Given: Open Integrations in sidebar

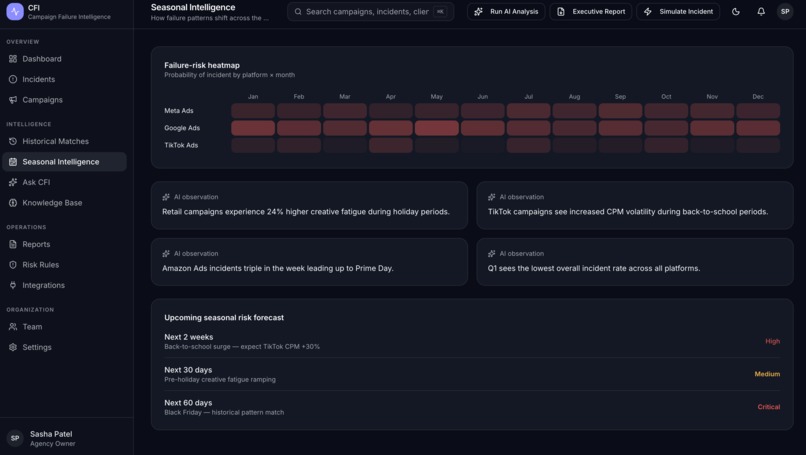Looking at the screenshot, I should click(64, 285).
